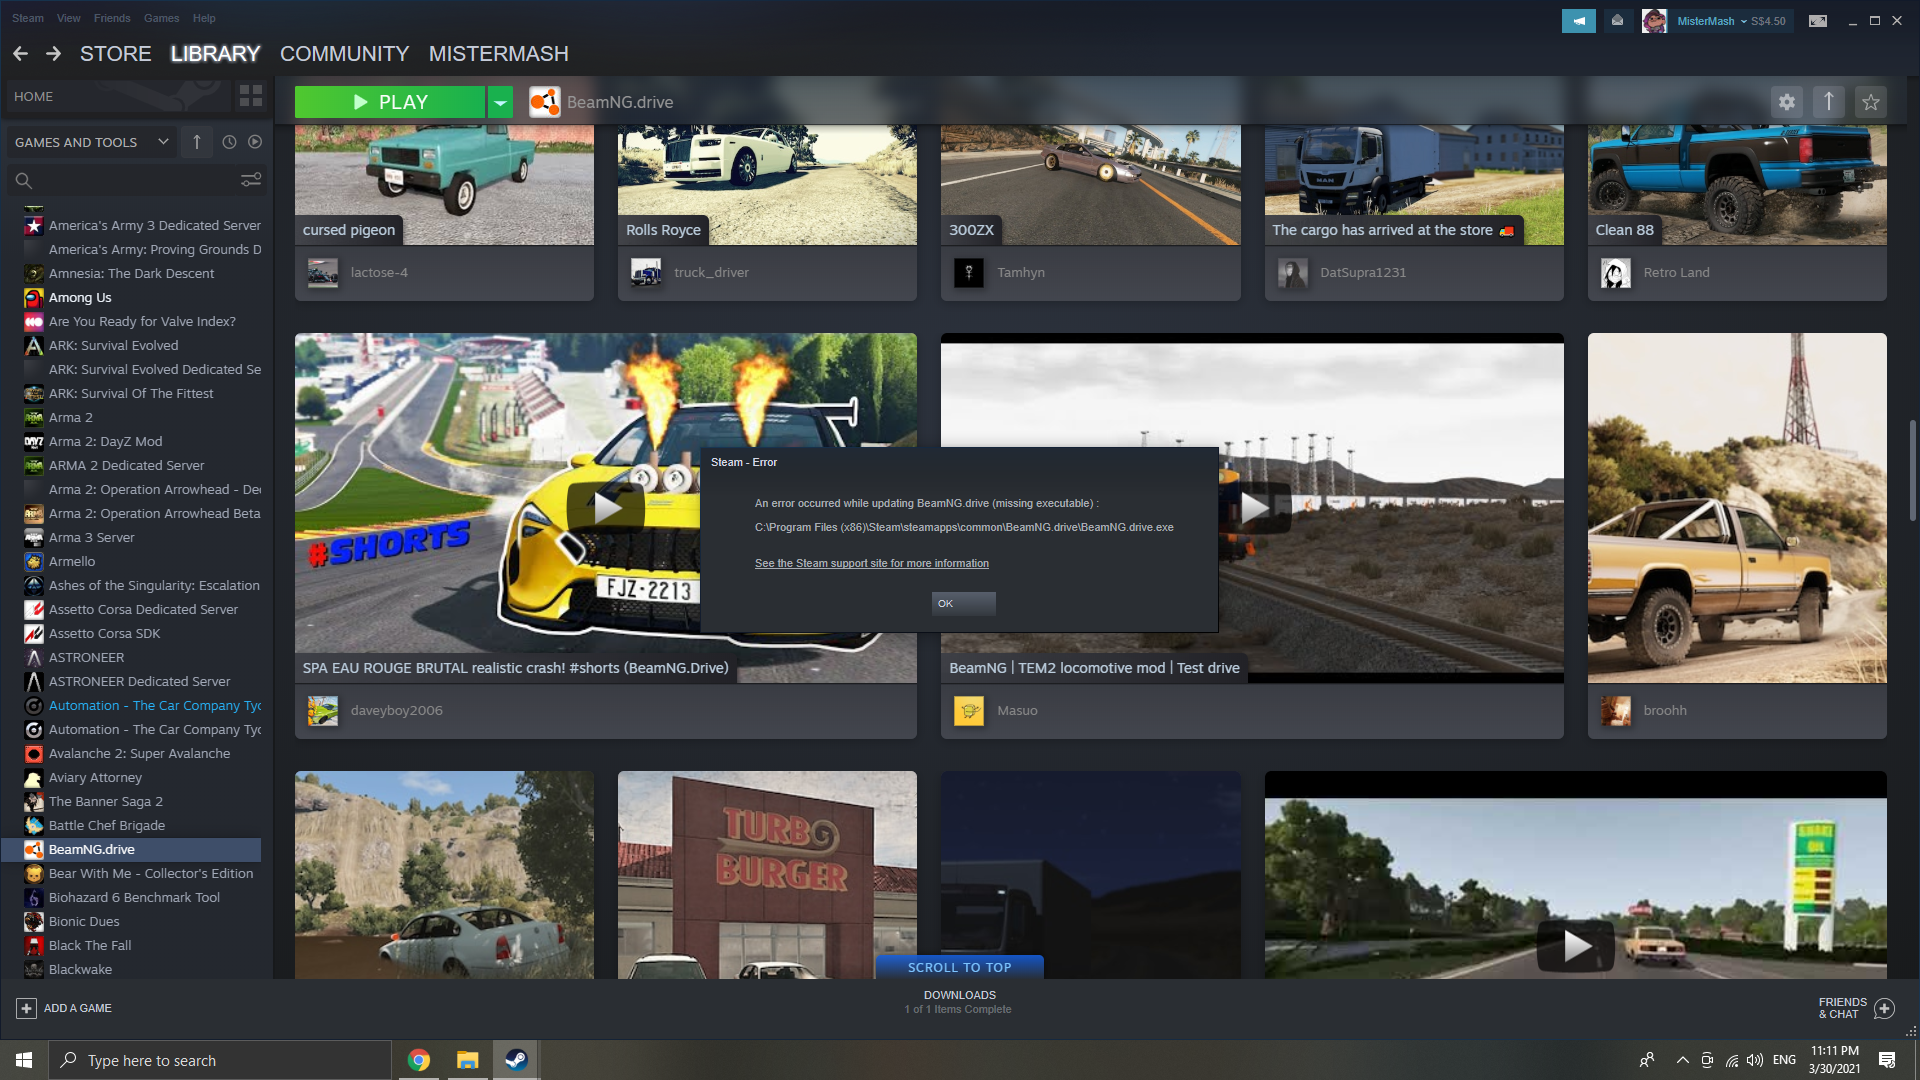Open the MISTERMASH profile tab
The height and width of the screenshot is (1080, 1920).
tap(498, 54)
